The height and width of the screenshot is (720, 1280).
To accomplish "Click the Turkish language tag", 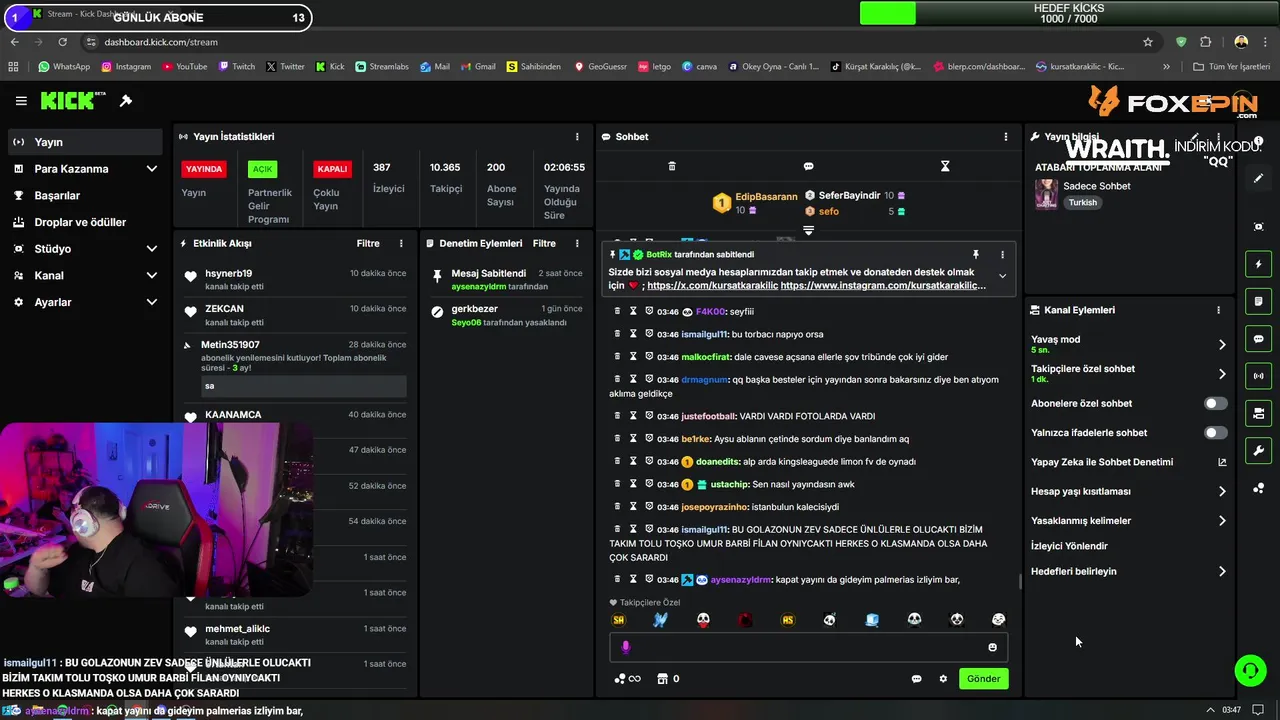I will (1082, 203).
